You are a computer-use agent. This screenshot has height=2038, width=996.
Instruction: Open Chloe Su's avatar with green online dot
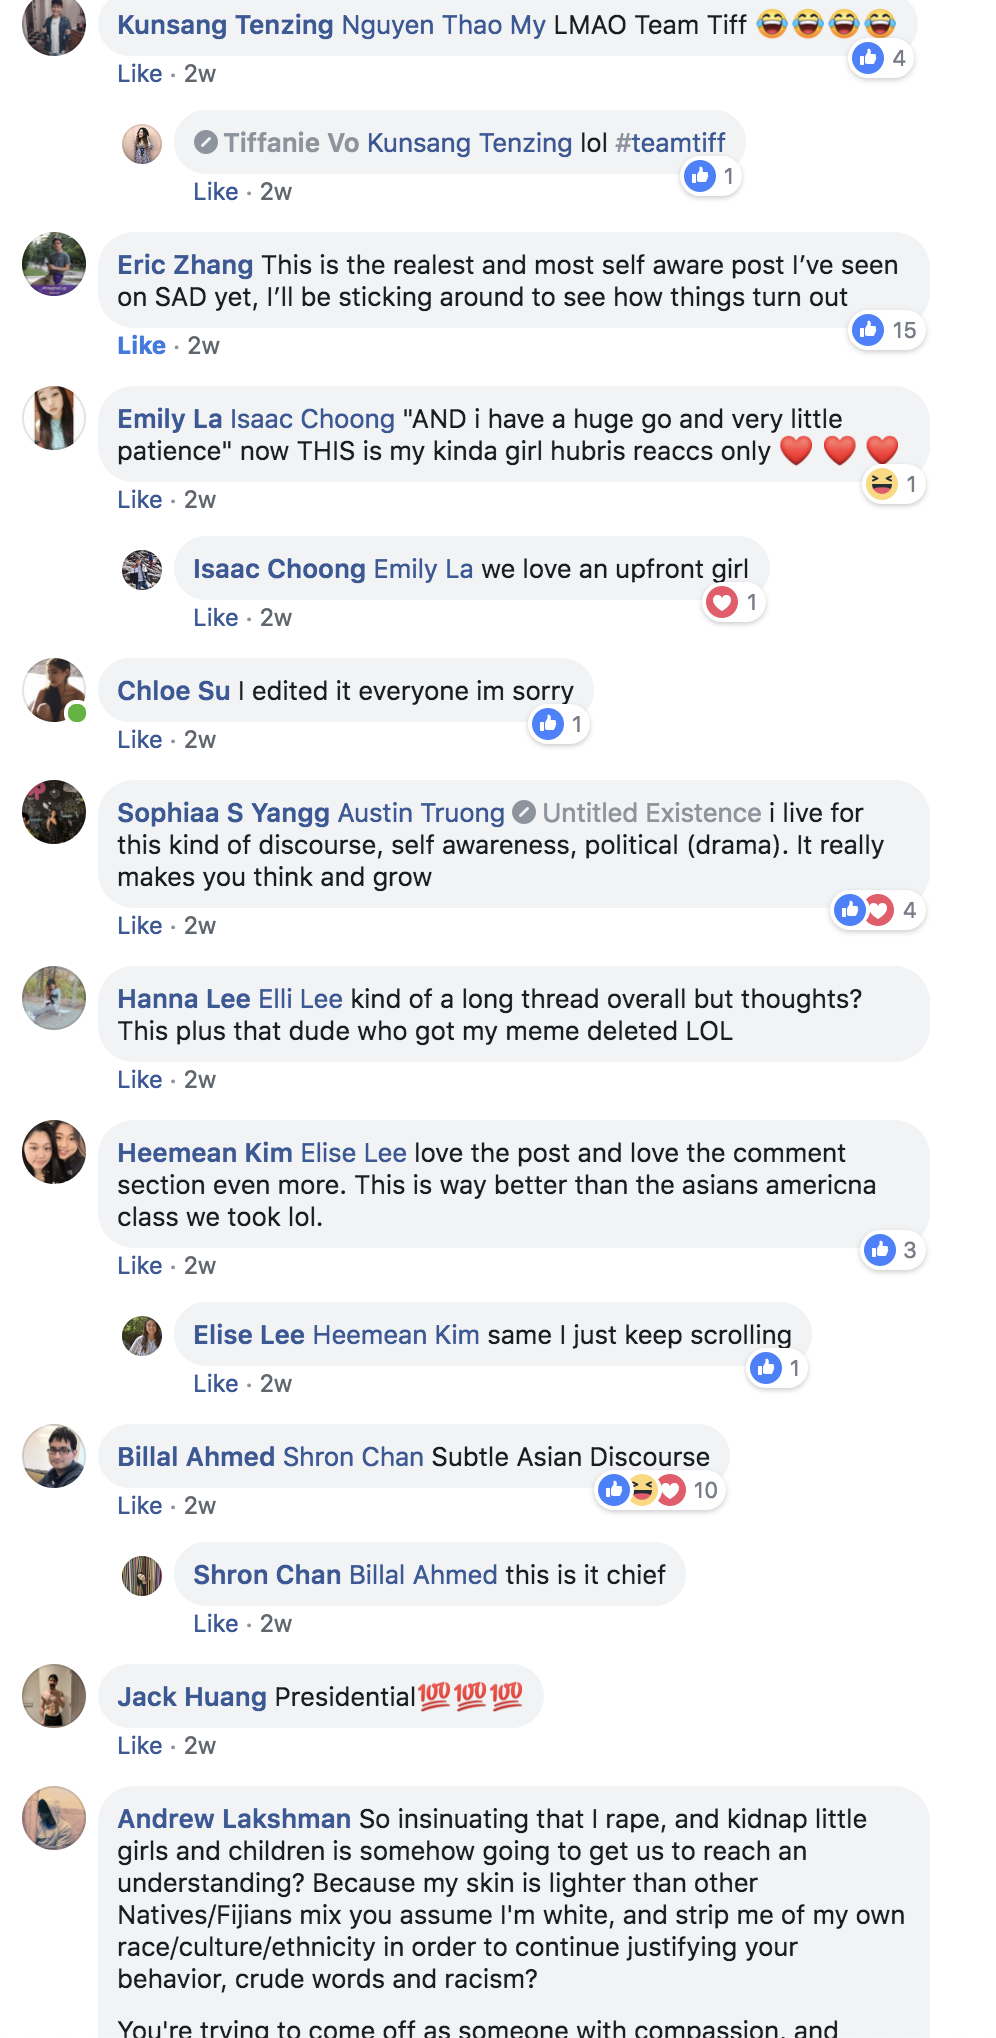tap(54, 691)
